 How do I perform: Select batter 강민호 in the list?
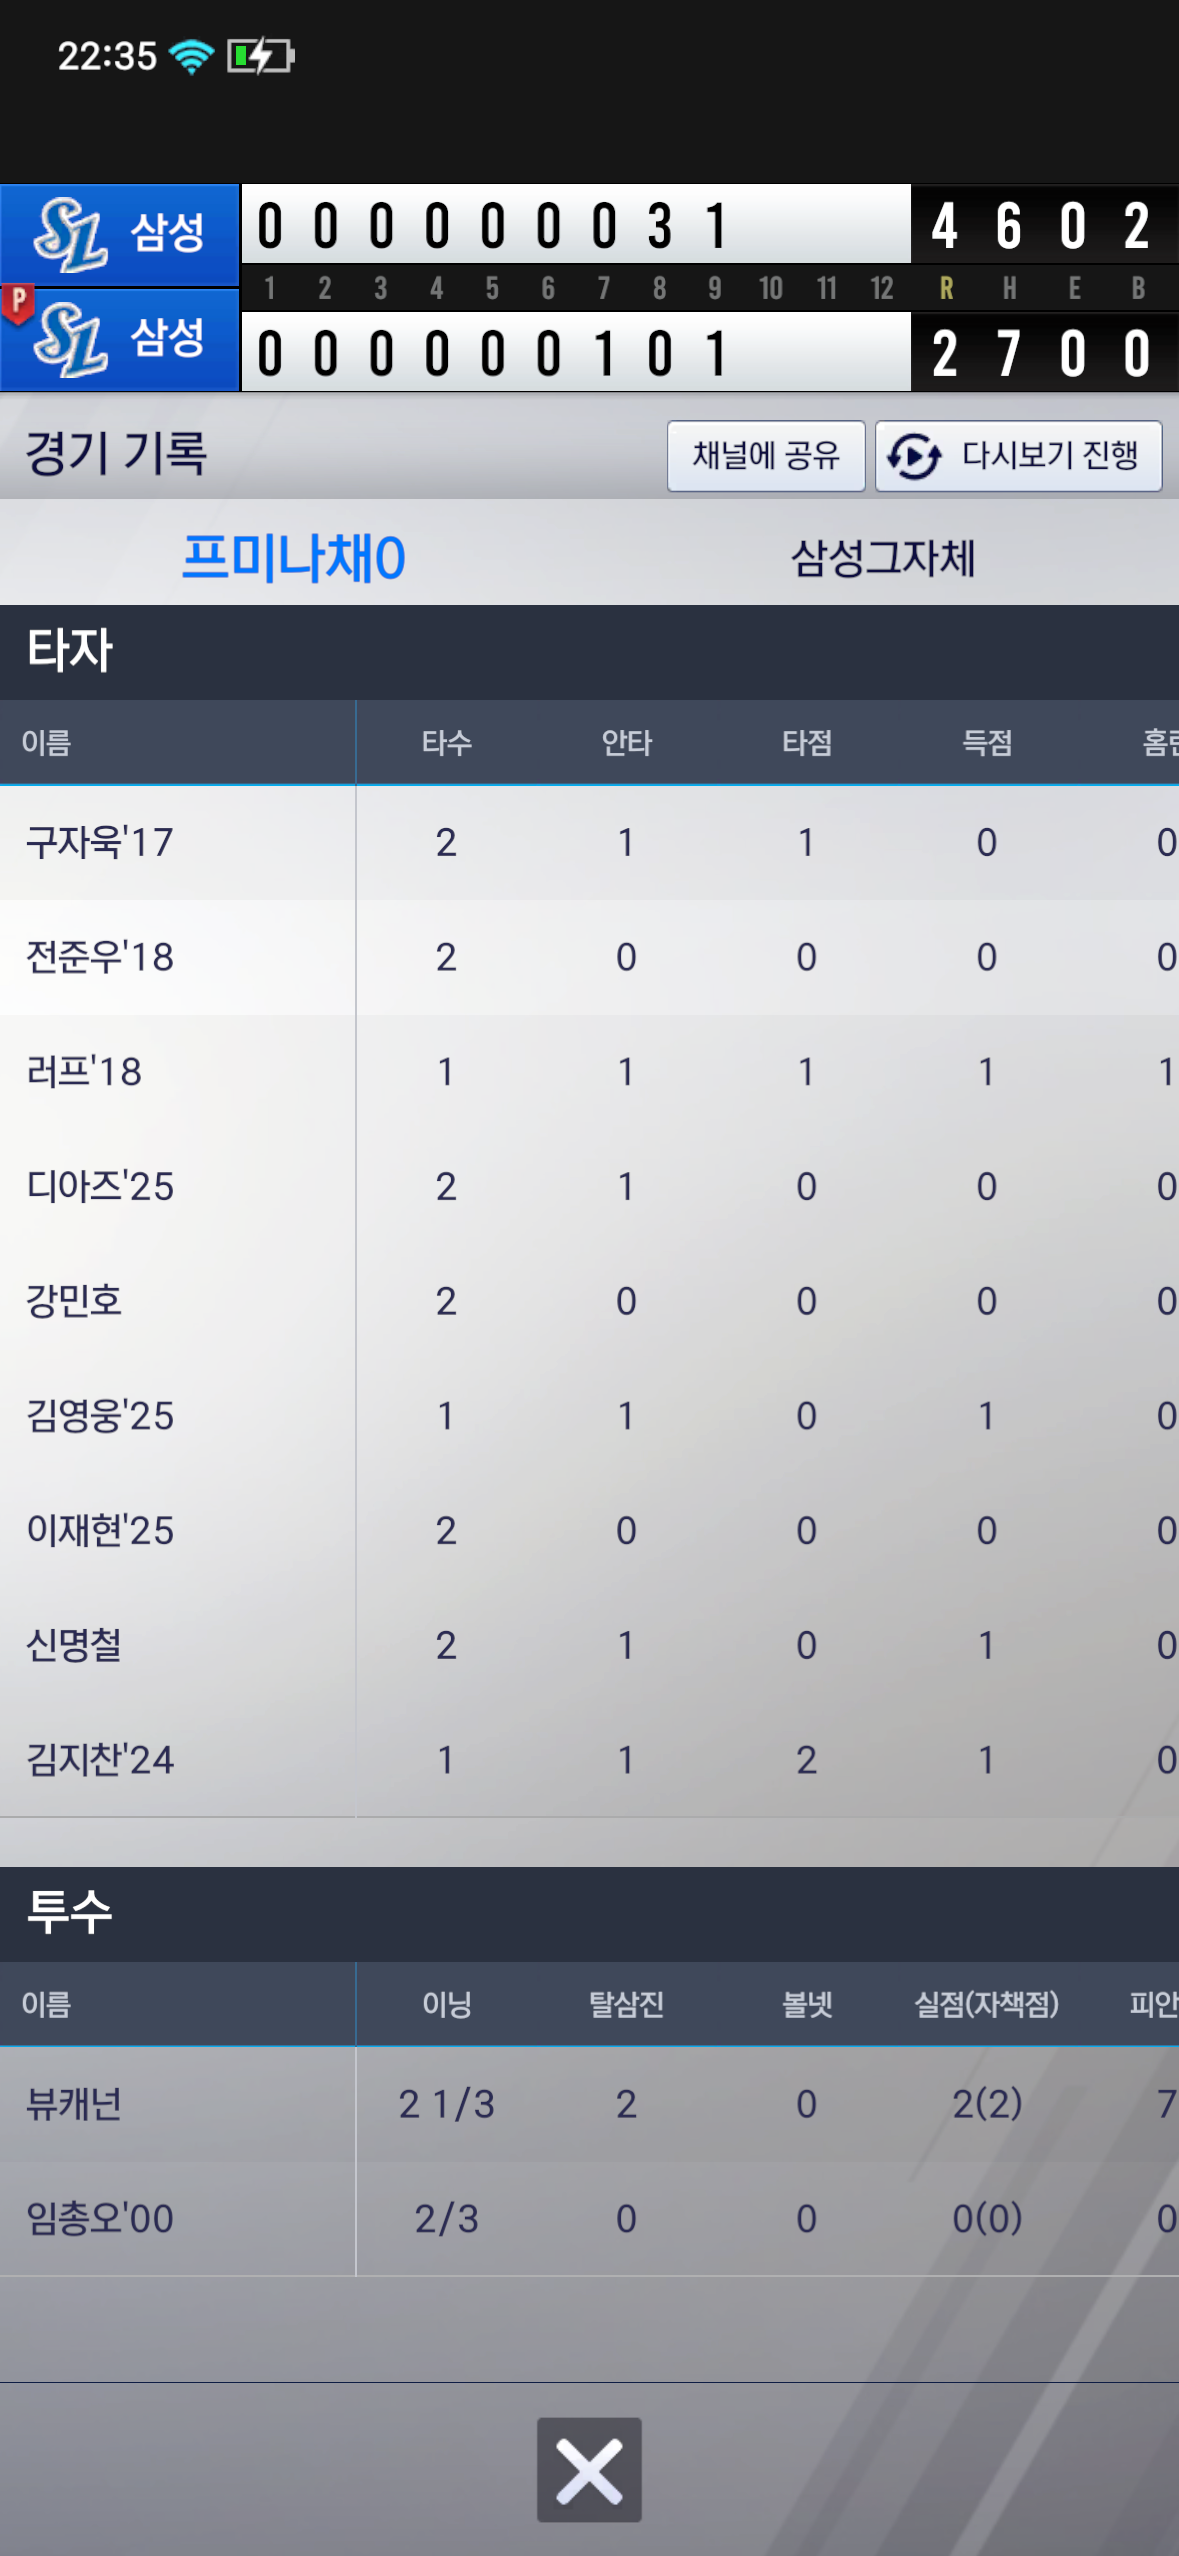tap(74, 1300)
